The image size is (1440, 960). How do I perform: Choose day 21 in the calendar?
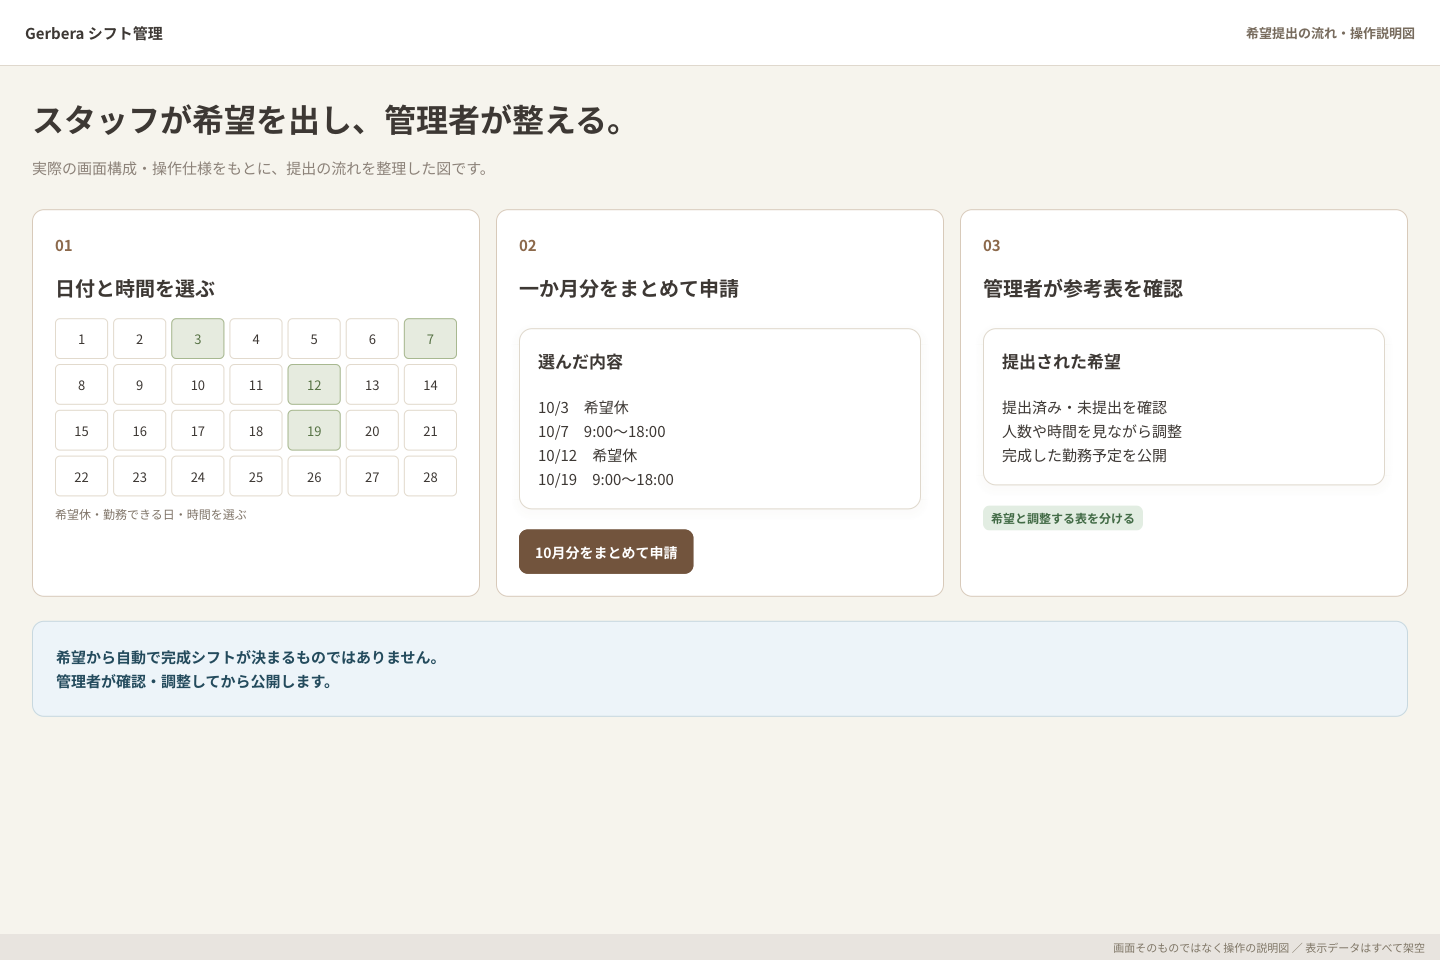coord(430,431)
